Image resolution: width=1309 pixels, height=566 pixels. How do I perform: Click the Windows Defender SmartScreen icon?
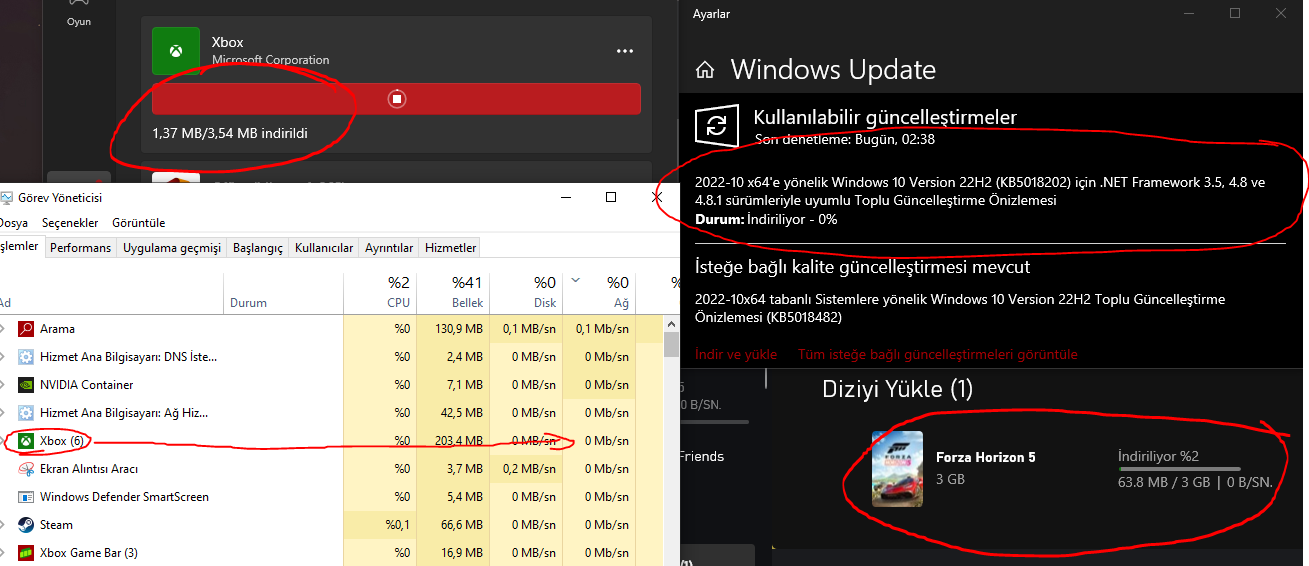(25, 497)
